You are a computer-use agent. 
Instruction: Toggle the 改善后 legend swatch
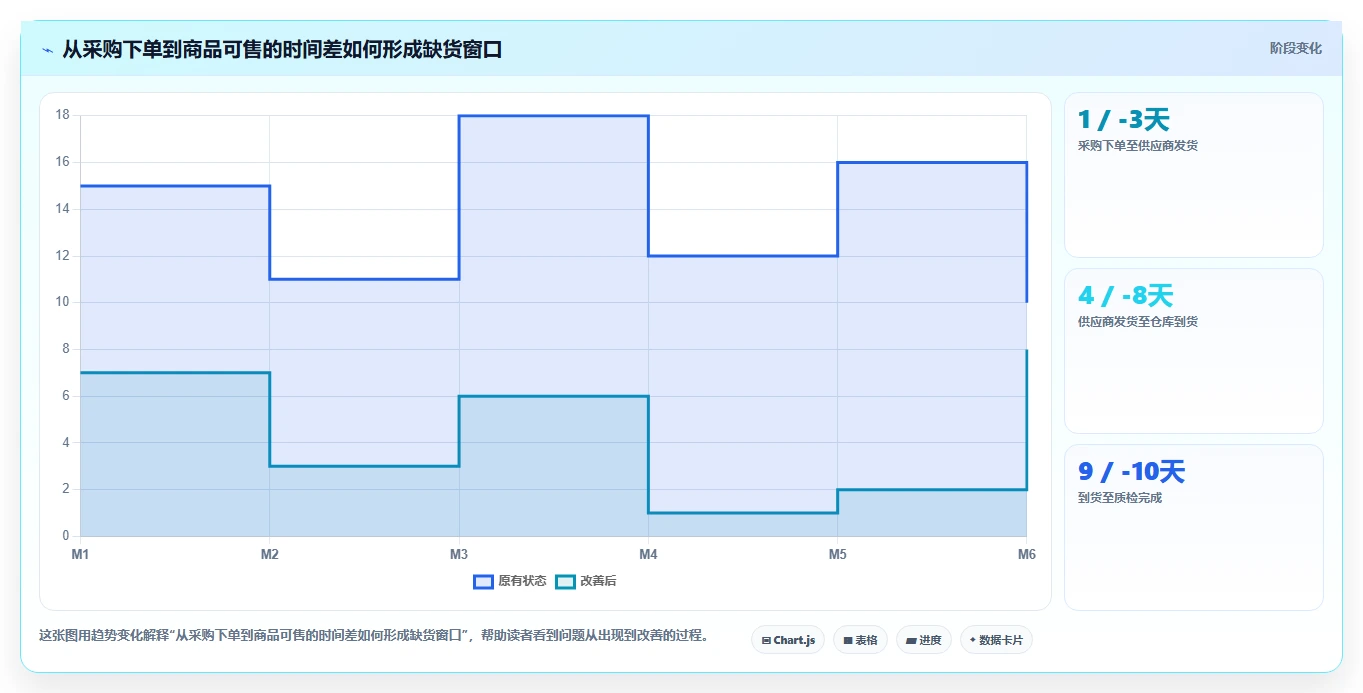[565, 581]
